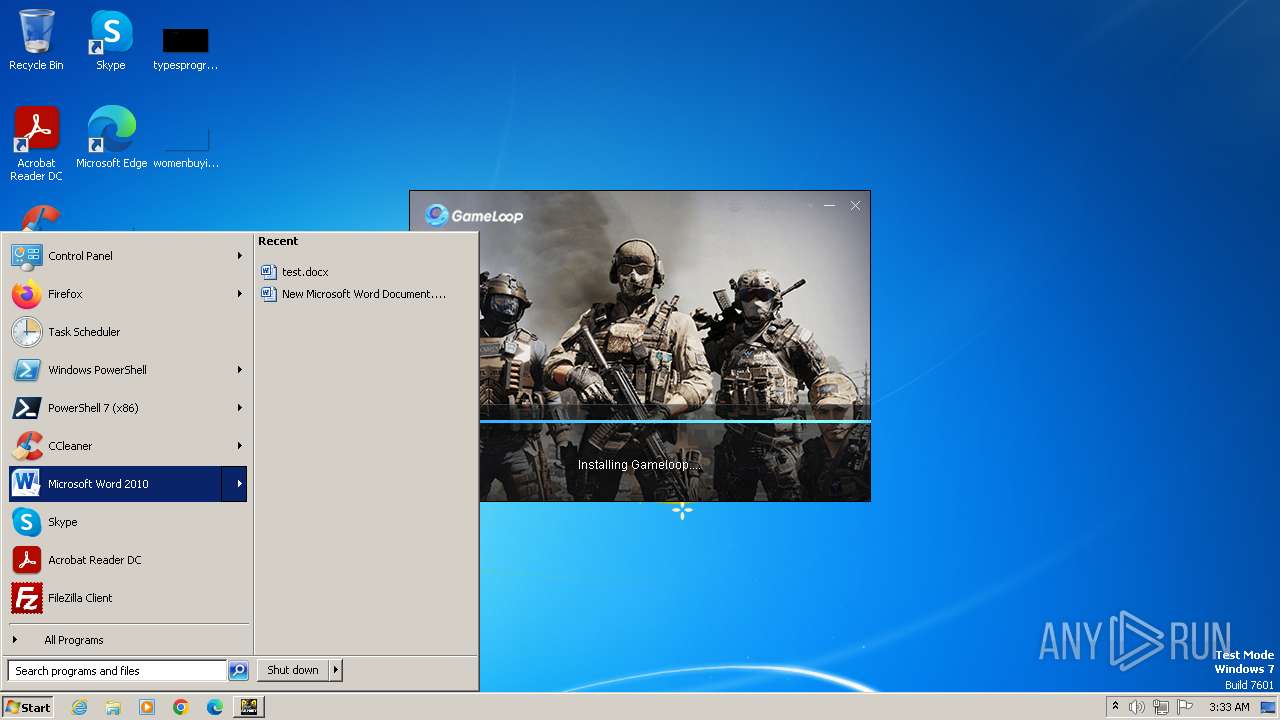
Task: Open Windows Media Player taskbar icon
Action: tap(147, 707)
